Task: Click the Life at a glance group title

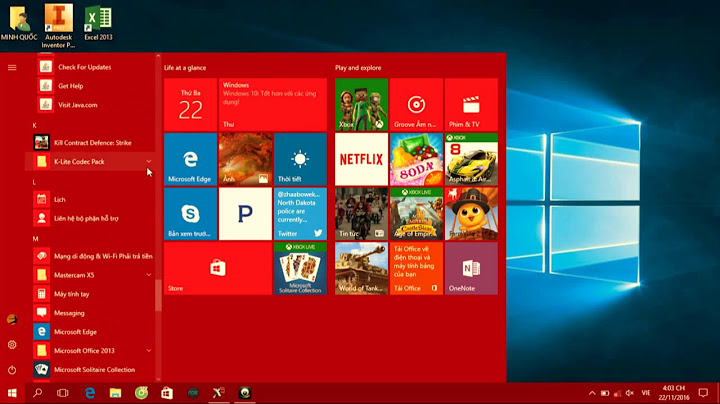Action: click(x=185, y=68)
